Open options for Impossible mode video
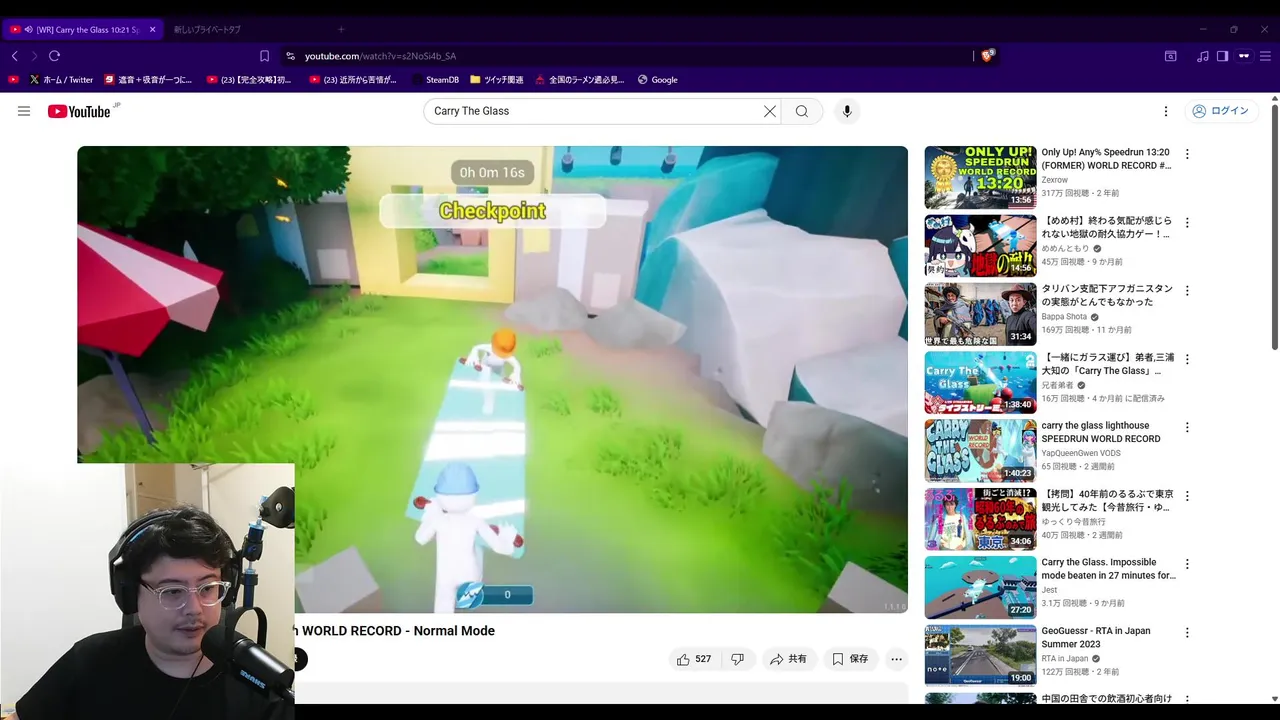 (1187, 564)
